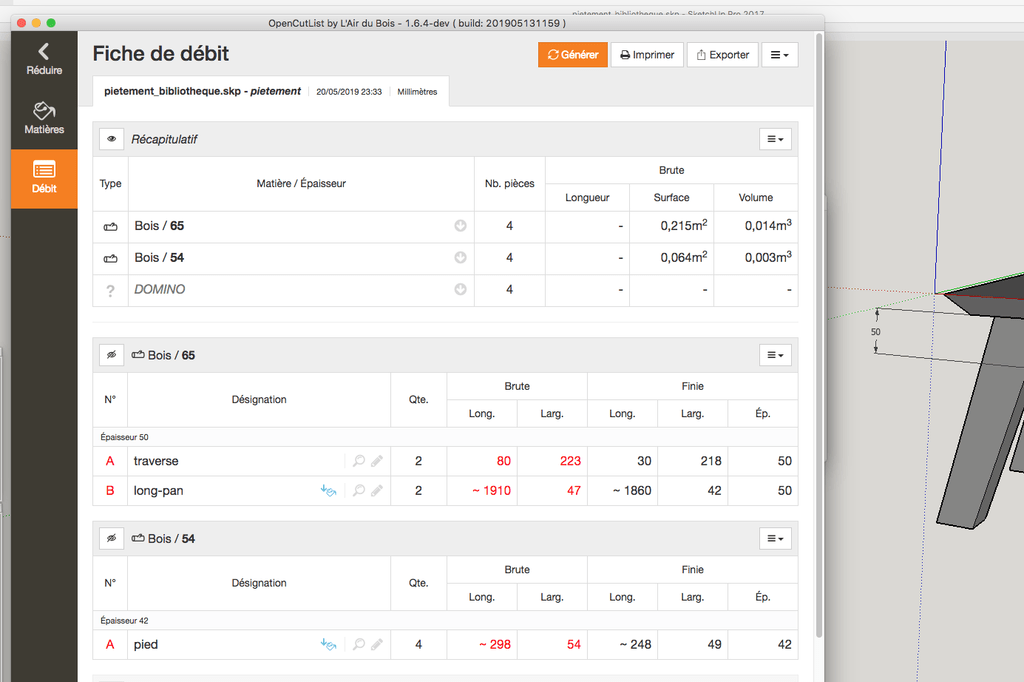Screen dimensions: 1024x682
Task: Open the Bois / 54 group options dropdown
Action: pos(775,539)
